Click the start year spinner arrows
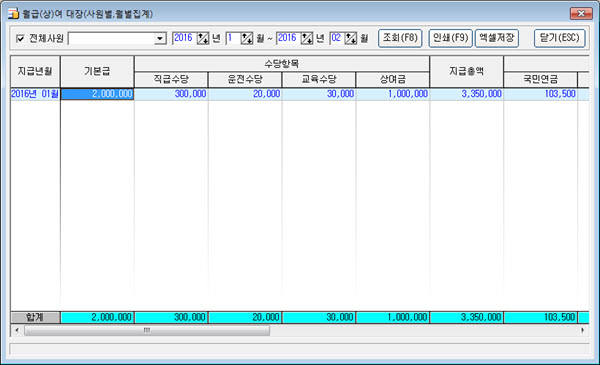 pyautogui.click(x=203, y=38)
